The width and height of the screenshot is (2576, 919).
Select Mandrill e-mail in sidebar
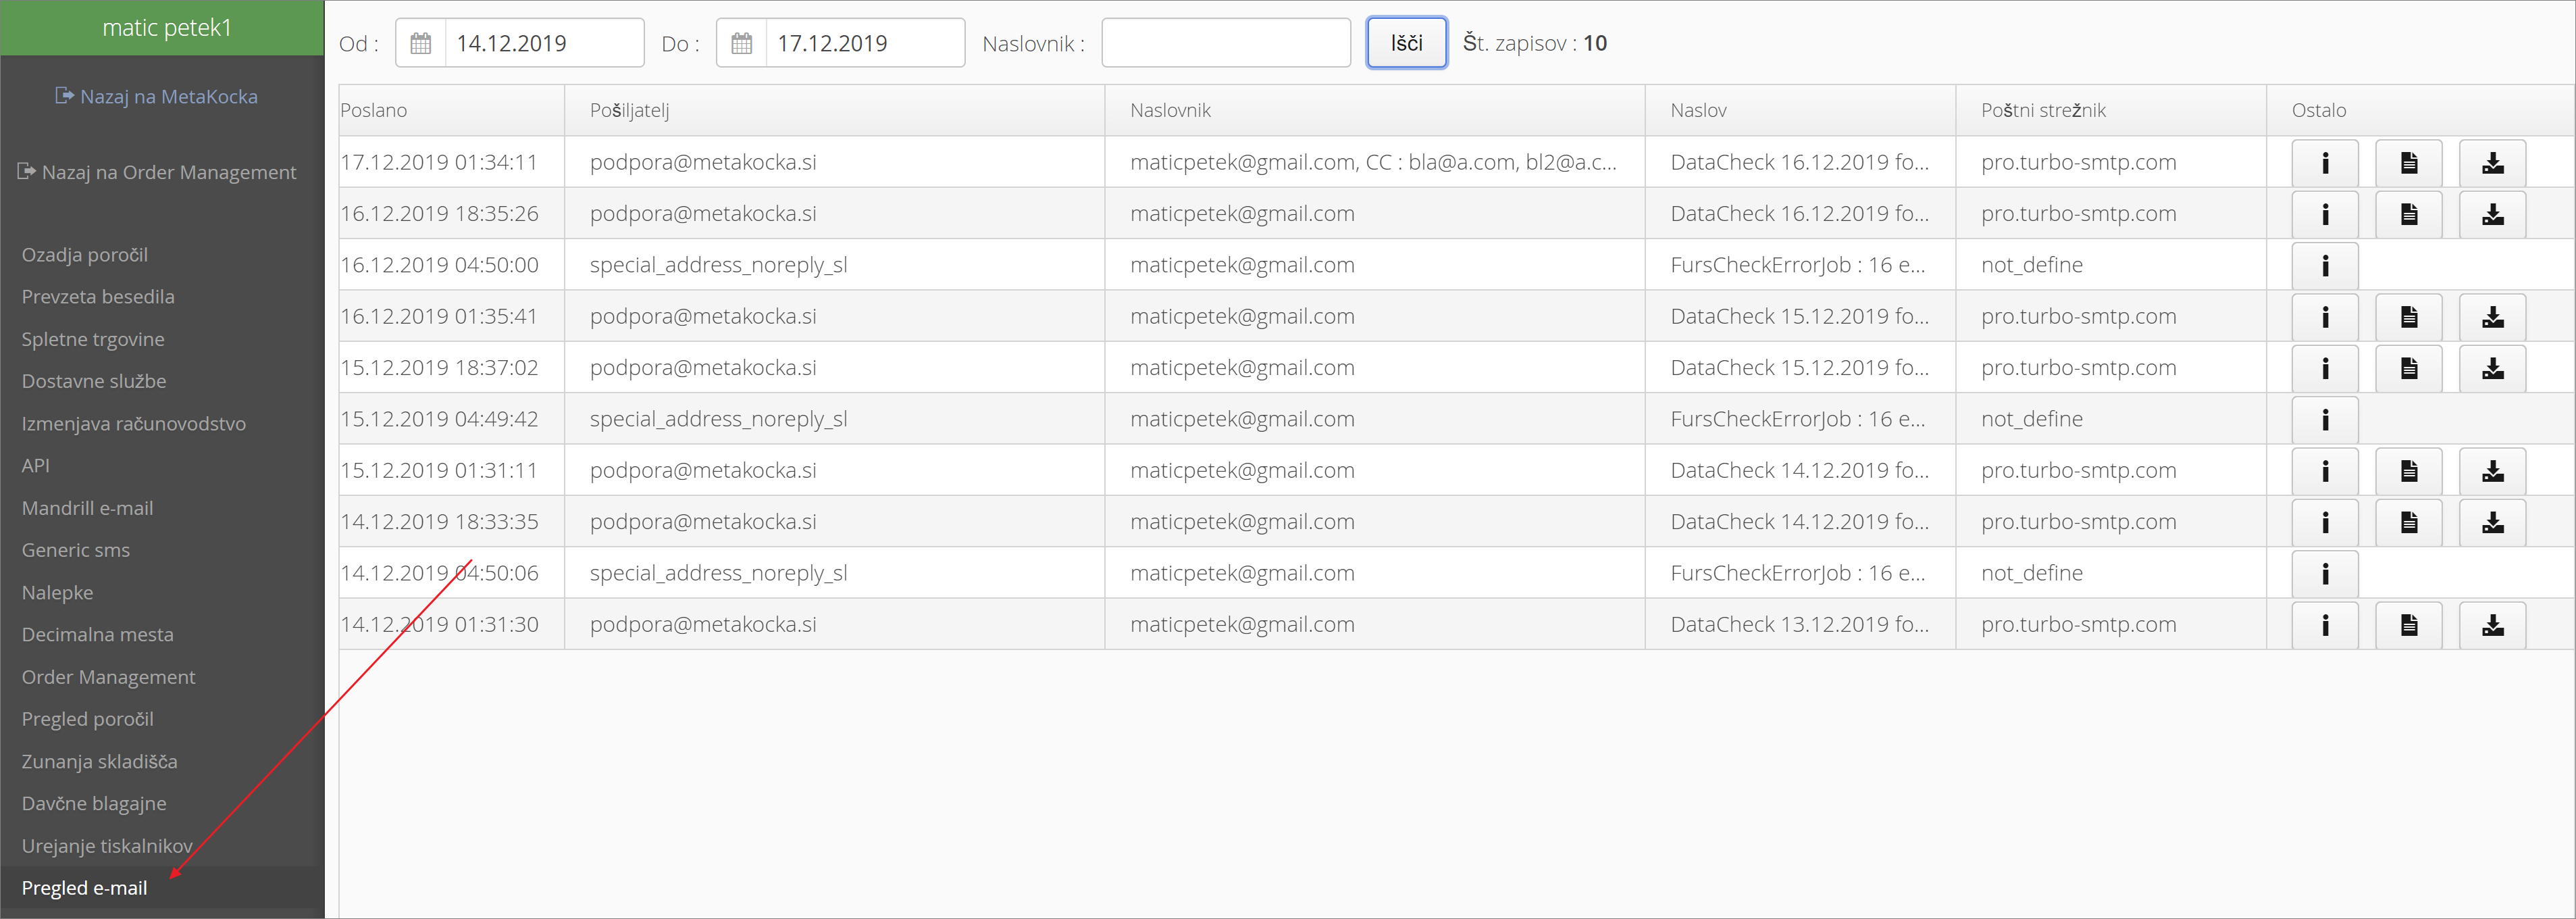[x=87, y=508]
